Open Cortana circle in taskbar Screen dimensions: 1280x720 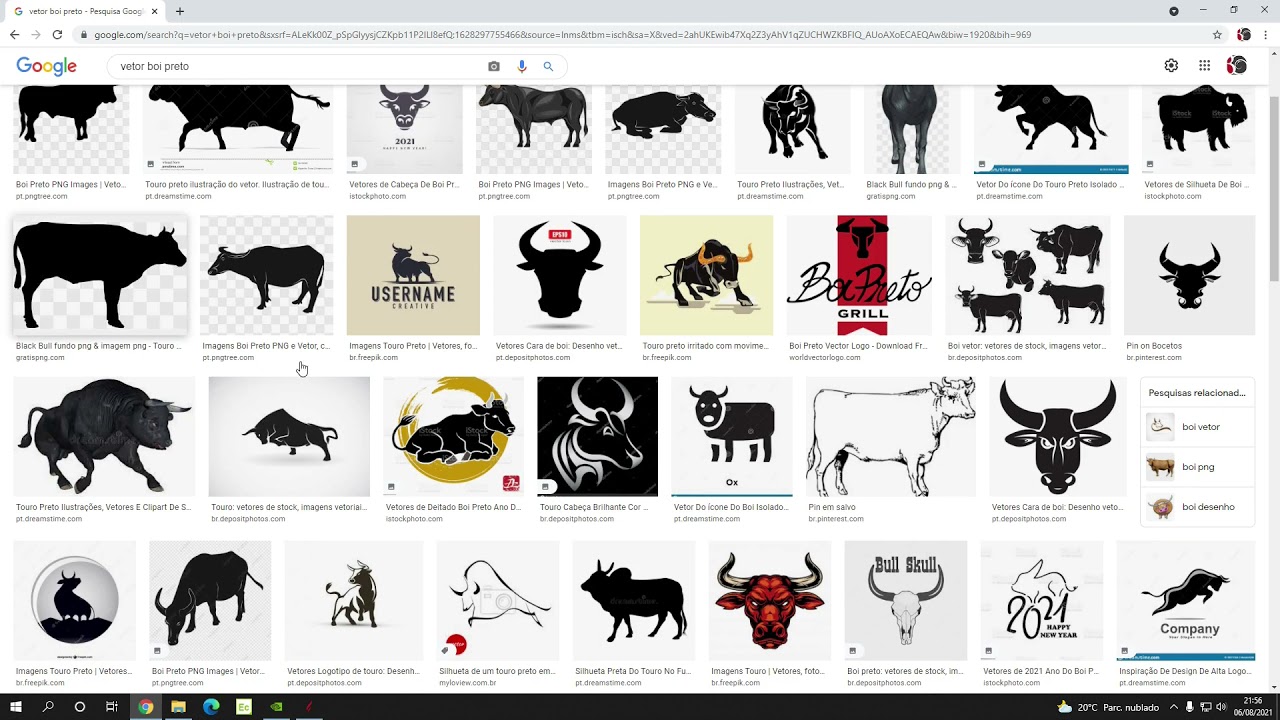click(80, 707)
